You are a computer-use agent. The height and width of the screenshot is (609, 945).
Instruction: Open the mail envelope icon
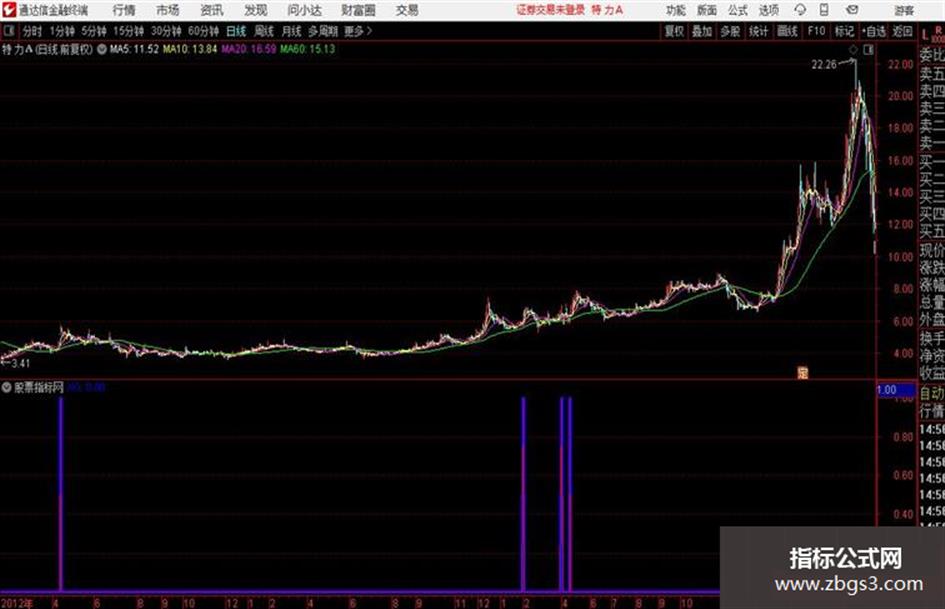[x=852, y=10]
